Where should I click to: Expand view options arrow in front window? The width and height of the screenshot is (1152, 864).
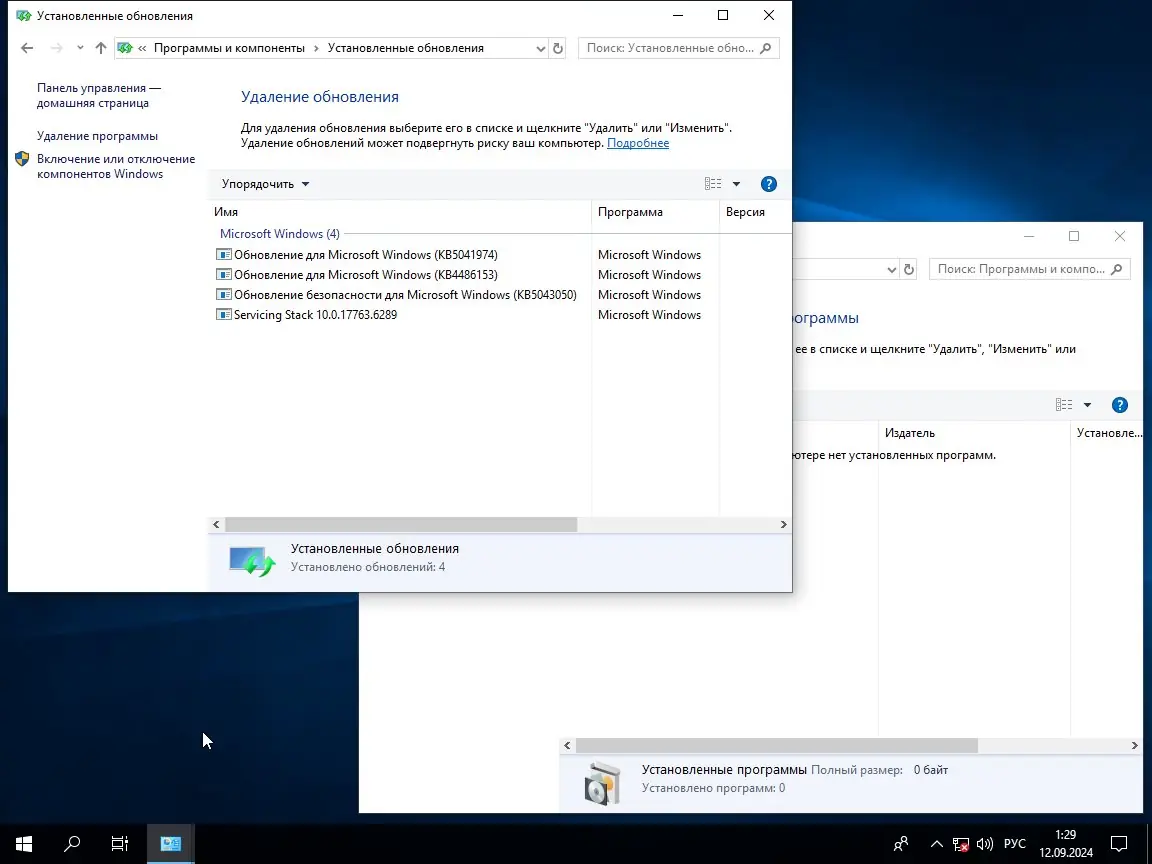click(736, 184)
